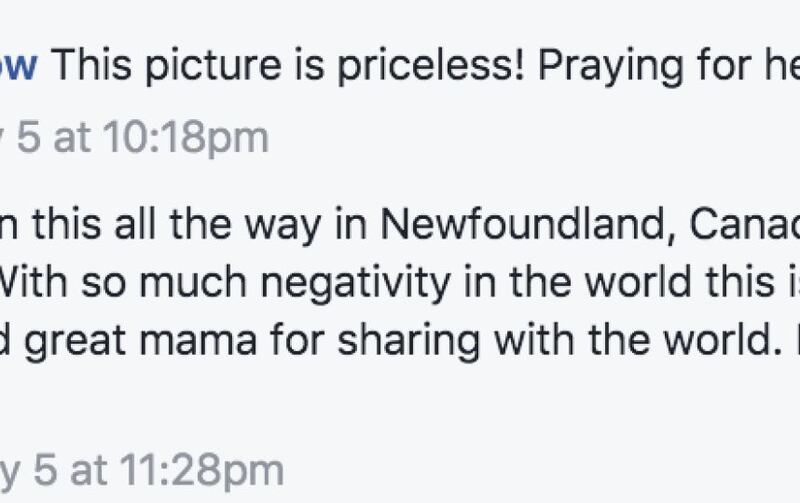The image size is (800, 503).
Task: Click the word "much" in second comment
Action: coord(193,282)
